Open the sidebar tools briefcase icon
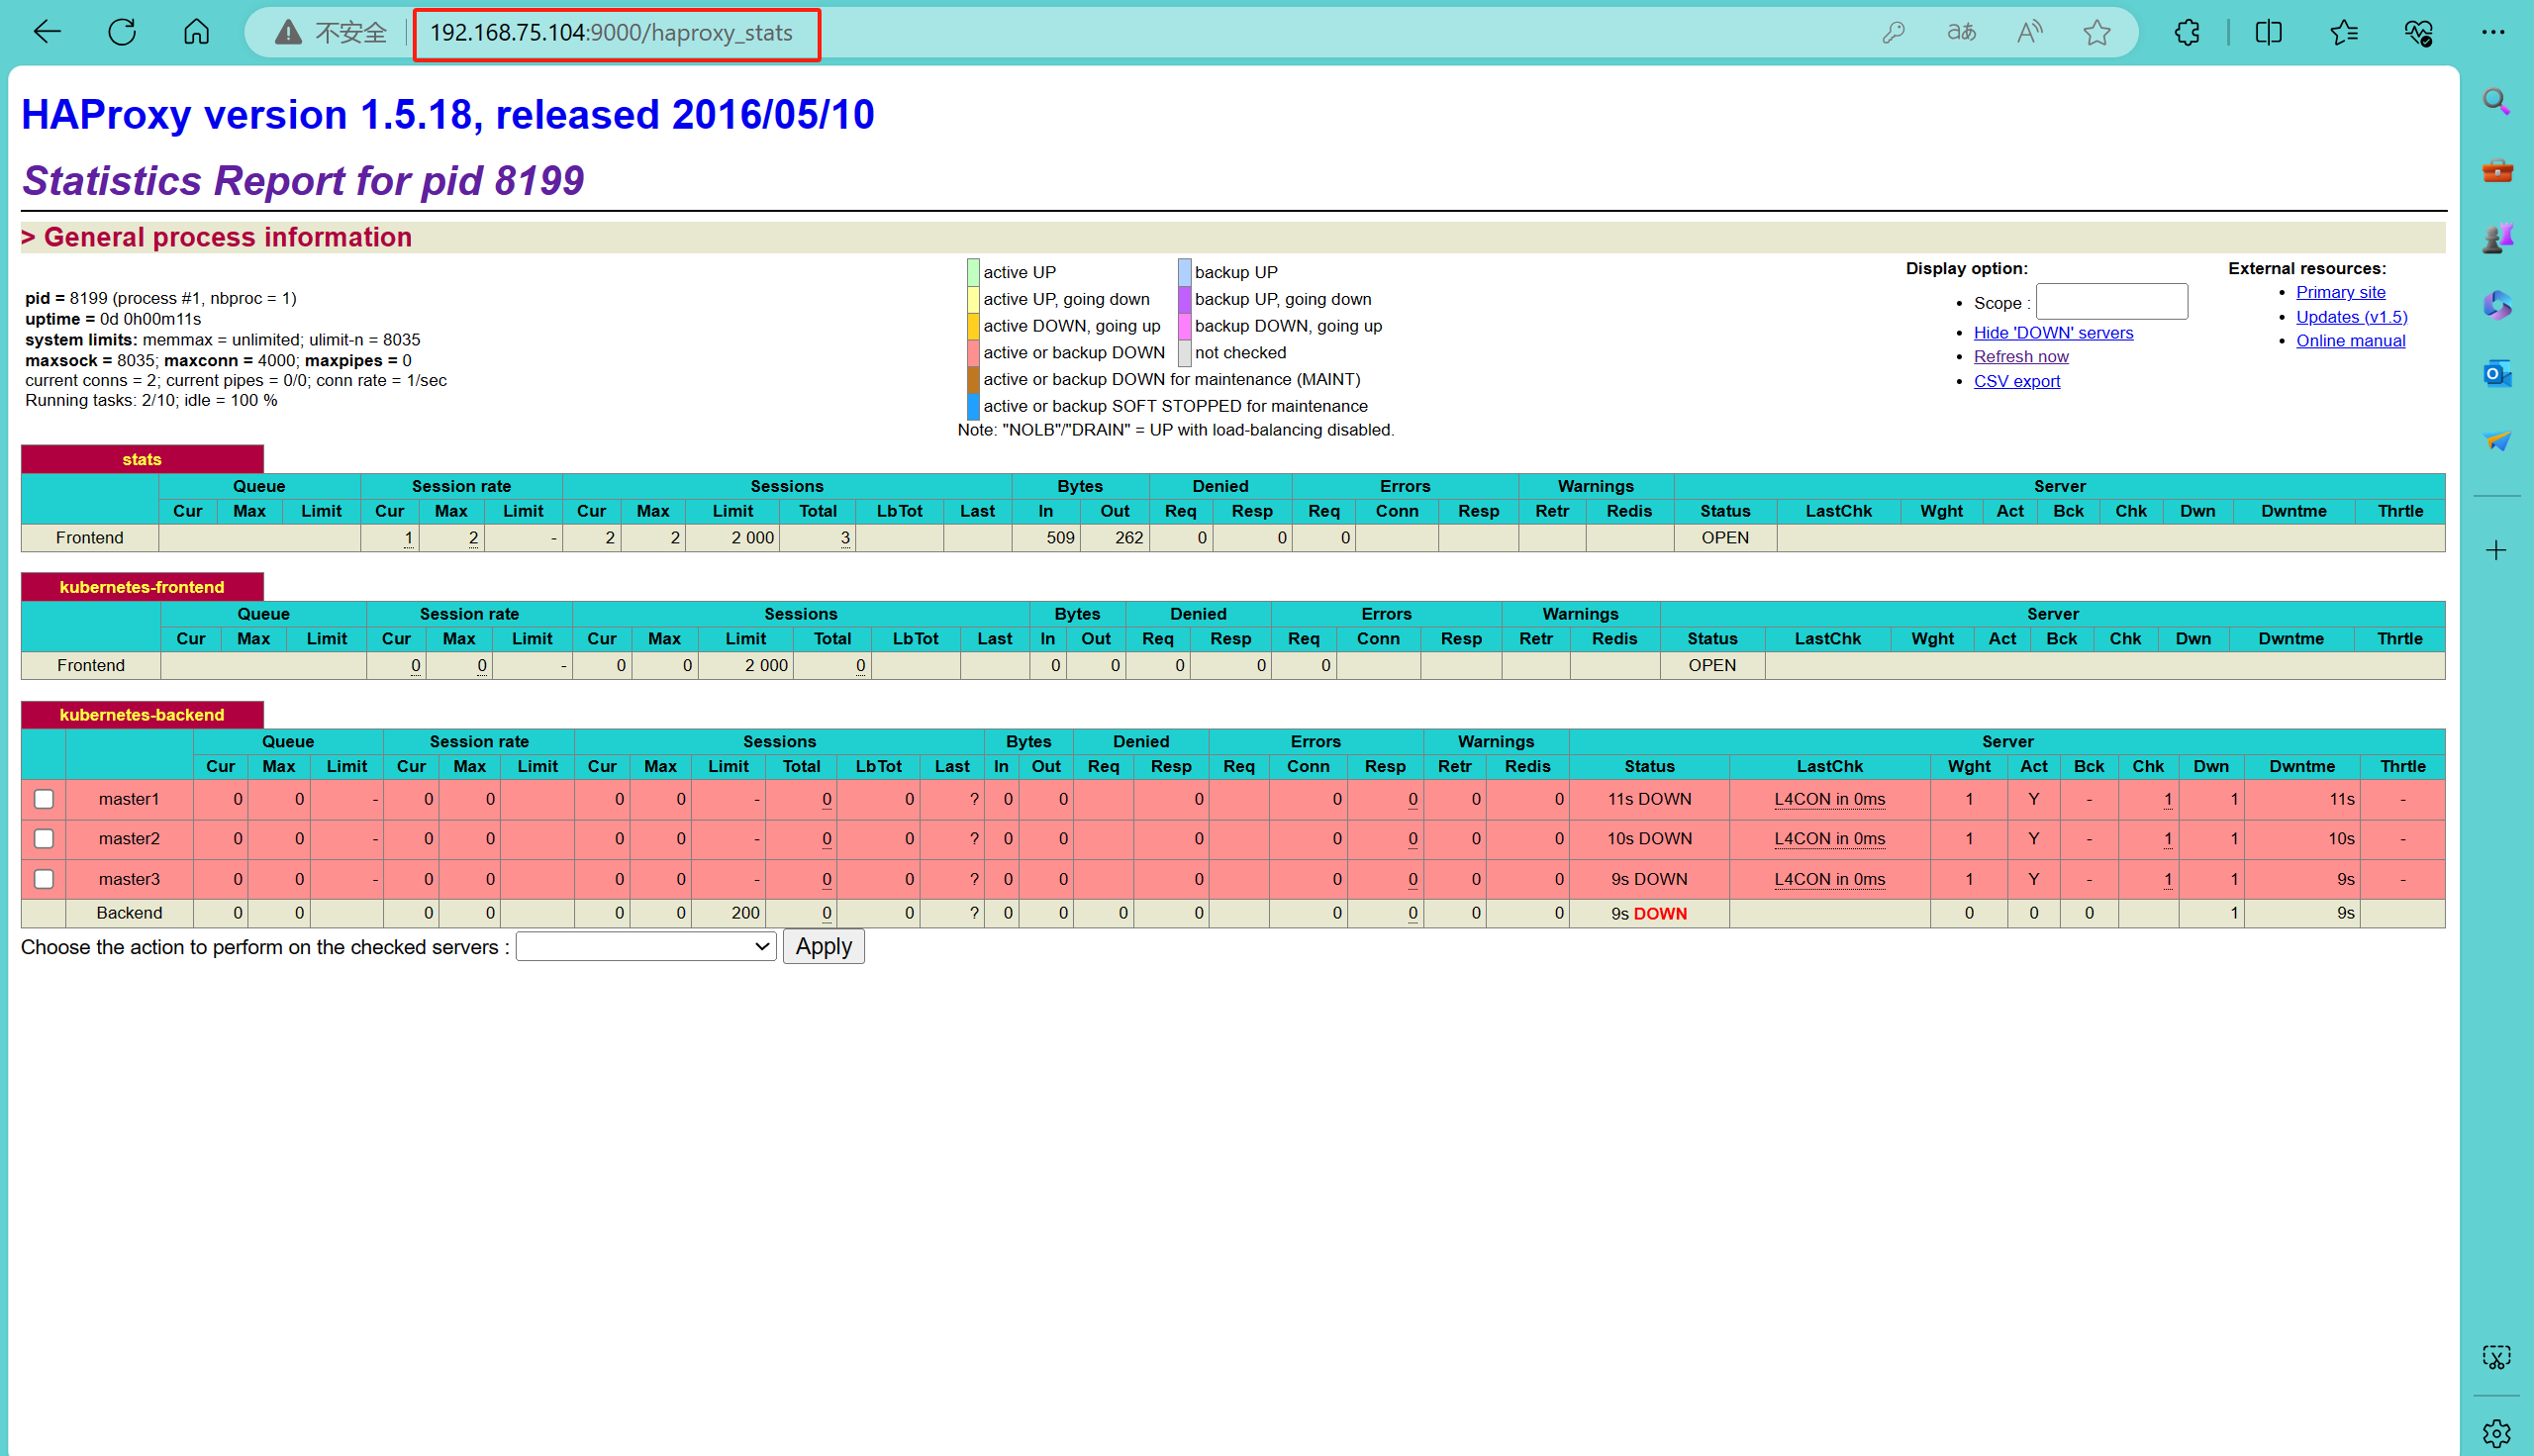 tap(2496, 170)
